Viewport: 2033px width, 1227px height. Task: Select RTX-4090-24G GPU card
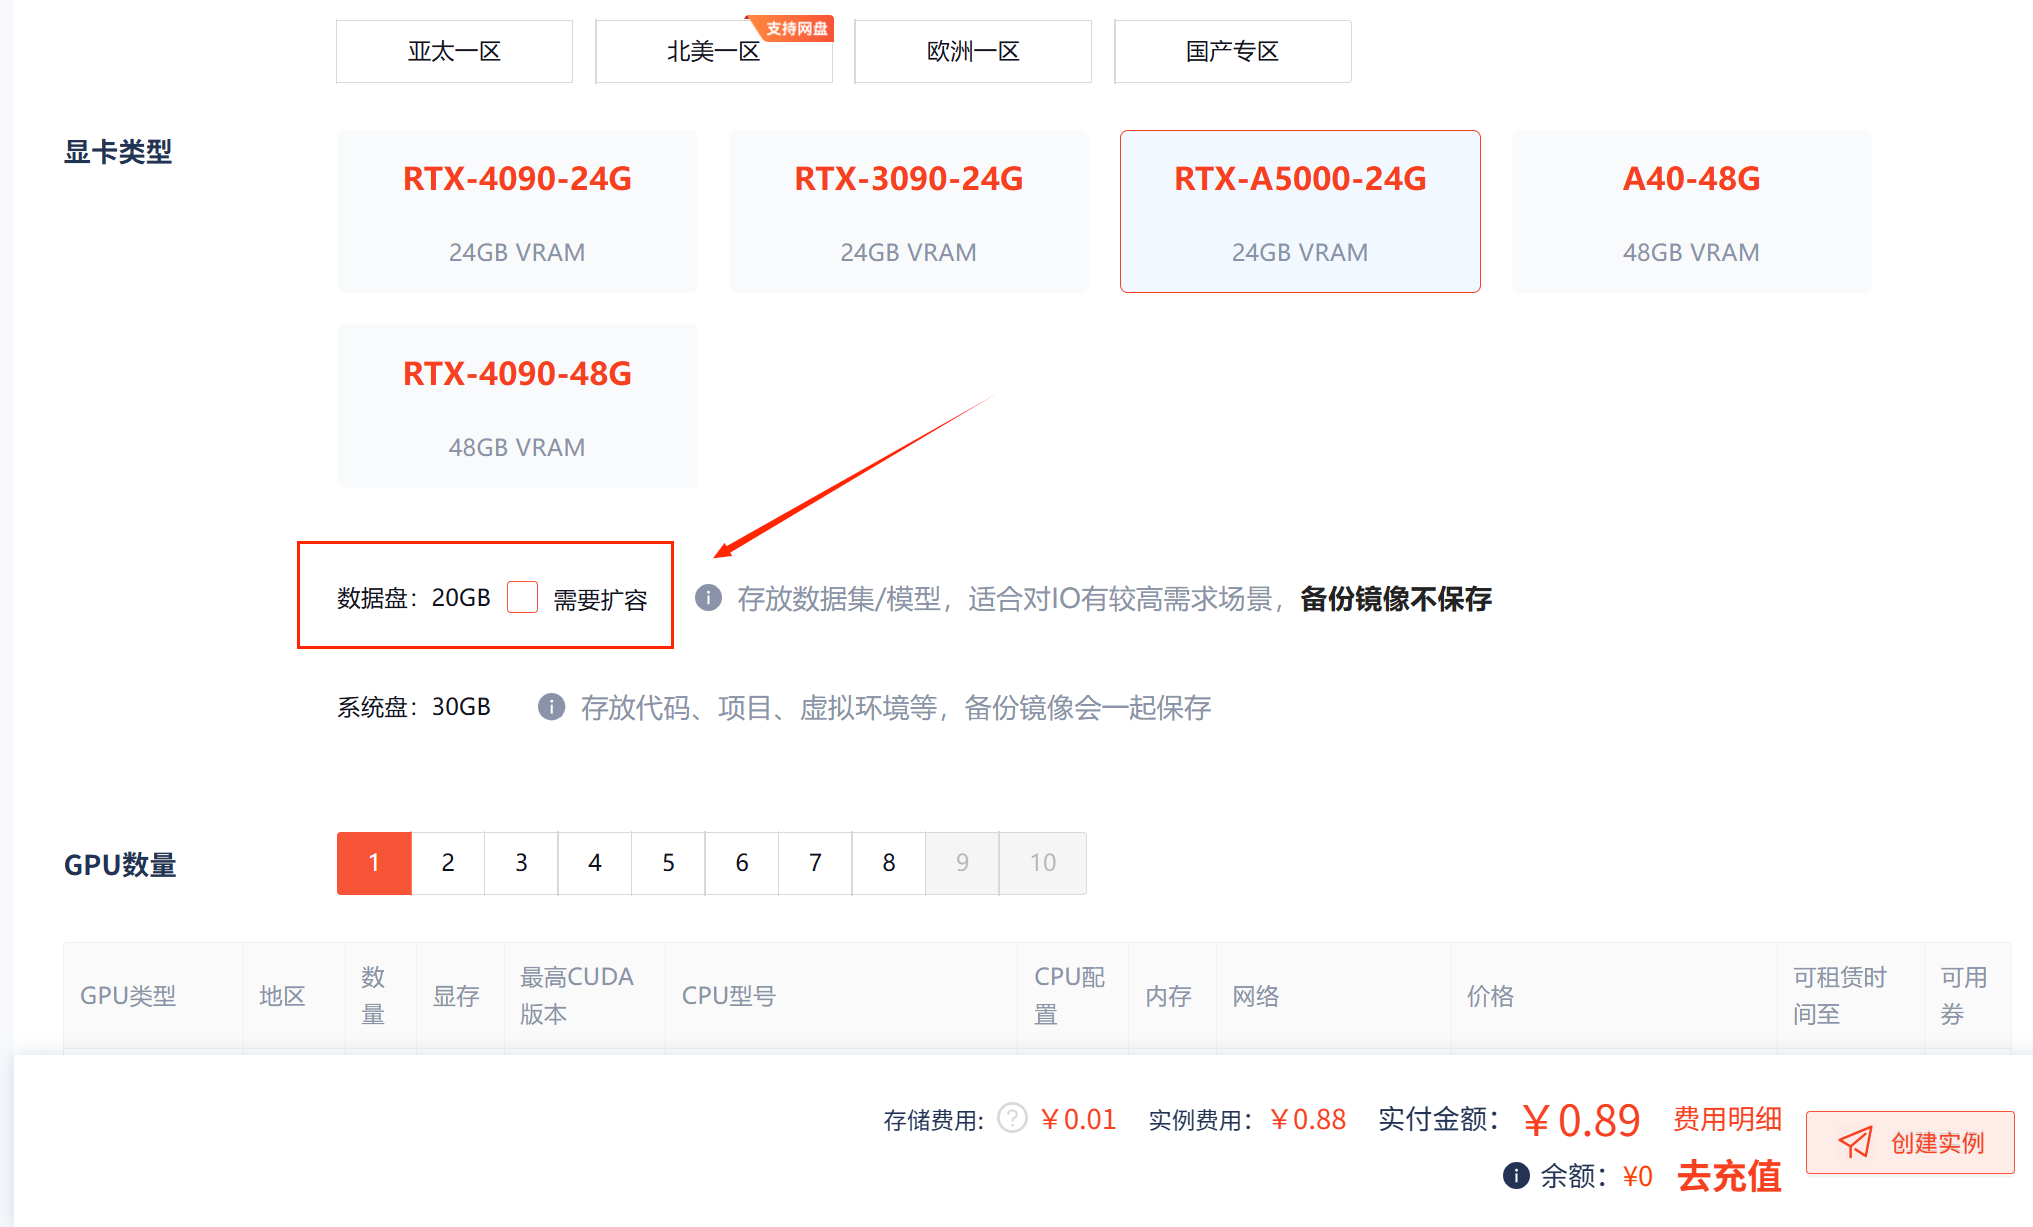point(517,211)
